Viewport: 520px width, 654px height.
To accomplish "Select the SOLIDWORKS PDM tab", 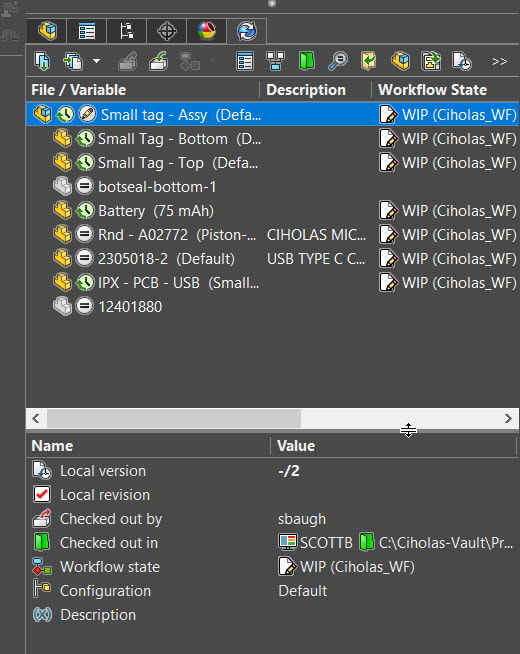I will [246, 31].
